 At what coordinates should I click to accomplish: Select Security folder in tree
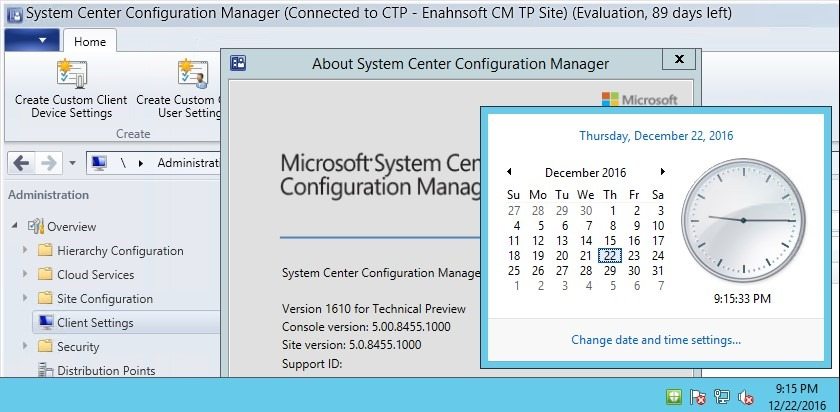[x=78, y=347]
